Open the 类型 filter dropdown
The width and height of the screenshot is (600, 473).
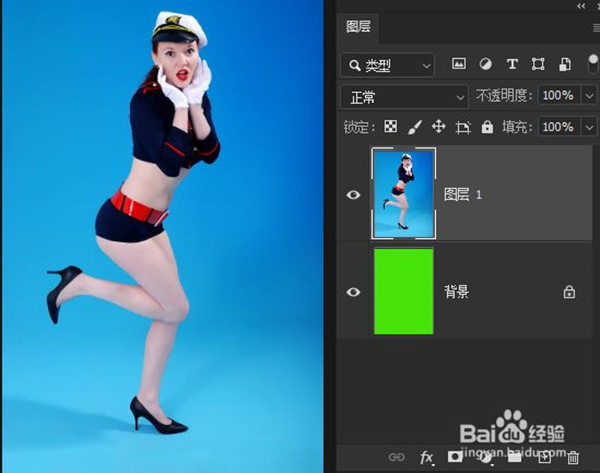[387, 65]
